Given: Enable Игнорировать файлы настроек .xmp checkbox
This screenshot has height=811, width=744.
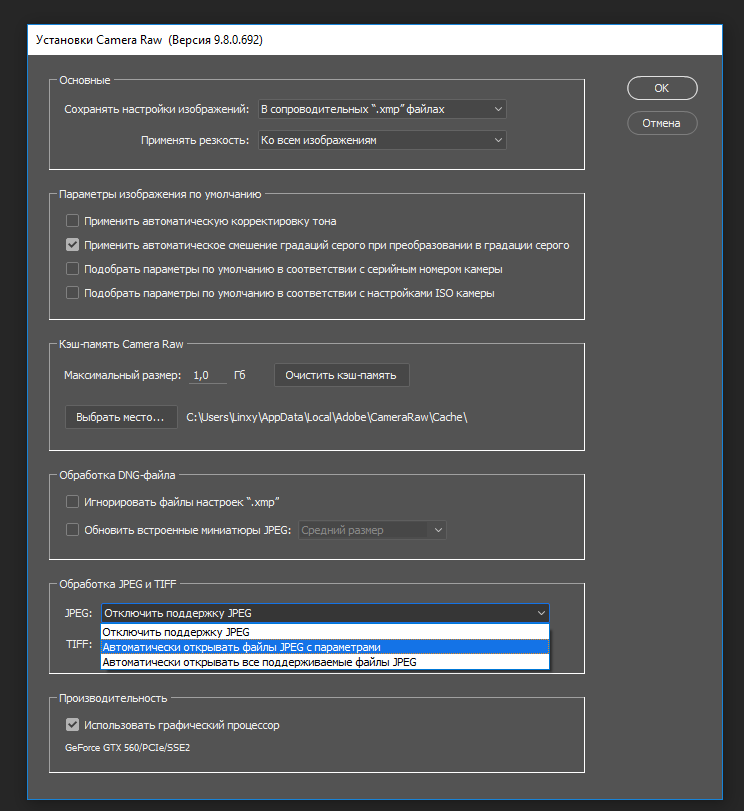Looking at the screenshot, I should coord(72,502).
